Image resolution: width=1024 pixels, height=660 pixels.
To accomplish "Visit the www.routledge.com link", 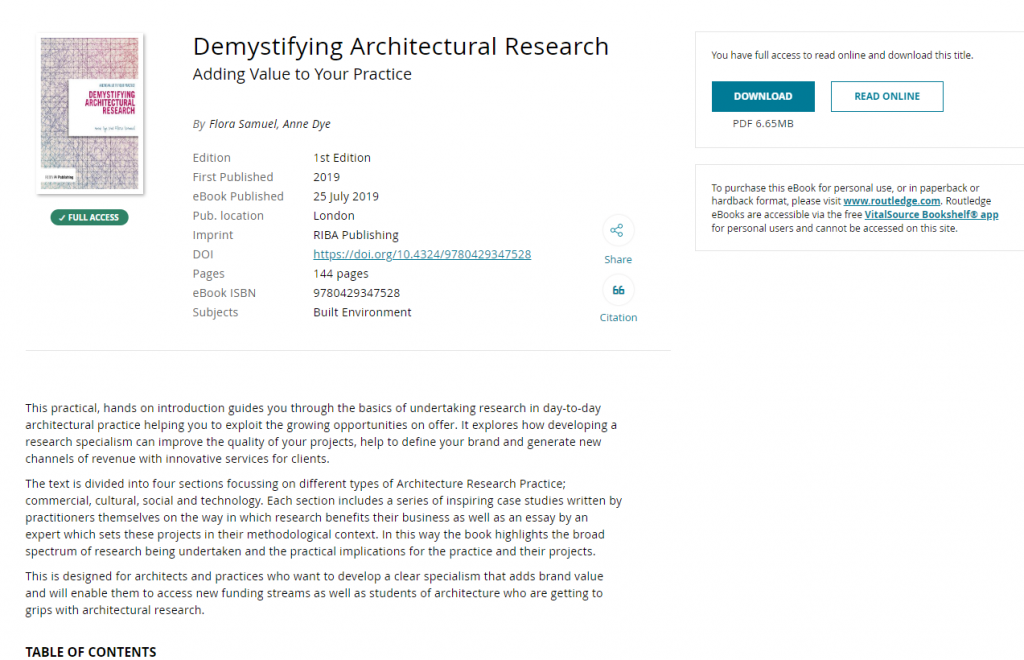I will click(x=891, y=200).
